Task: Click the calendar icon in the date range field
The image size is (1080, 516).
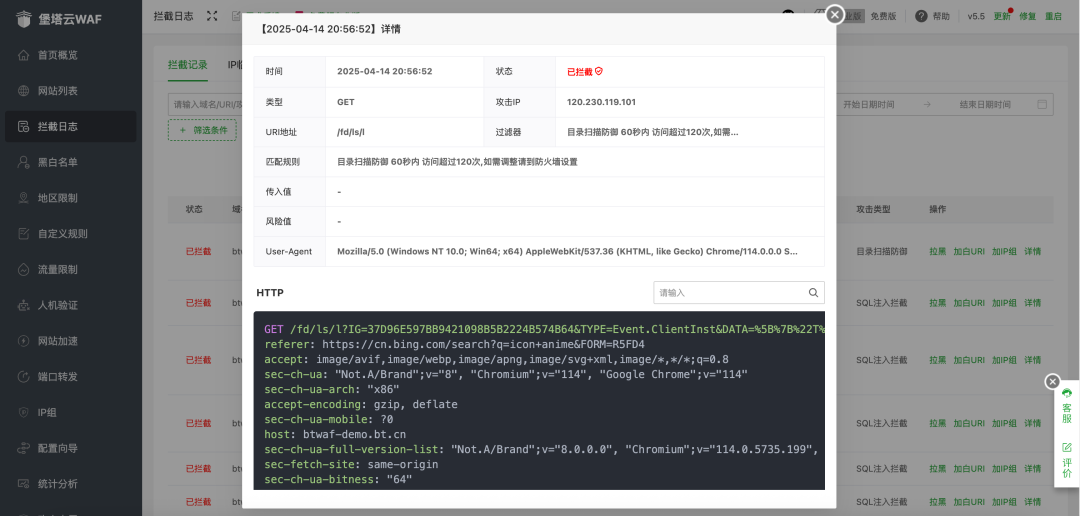Action: point(1042,104)
